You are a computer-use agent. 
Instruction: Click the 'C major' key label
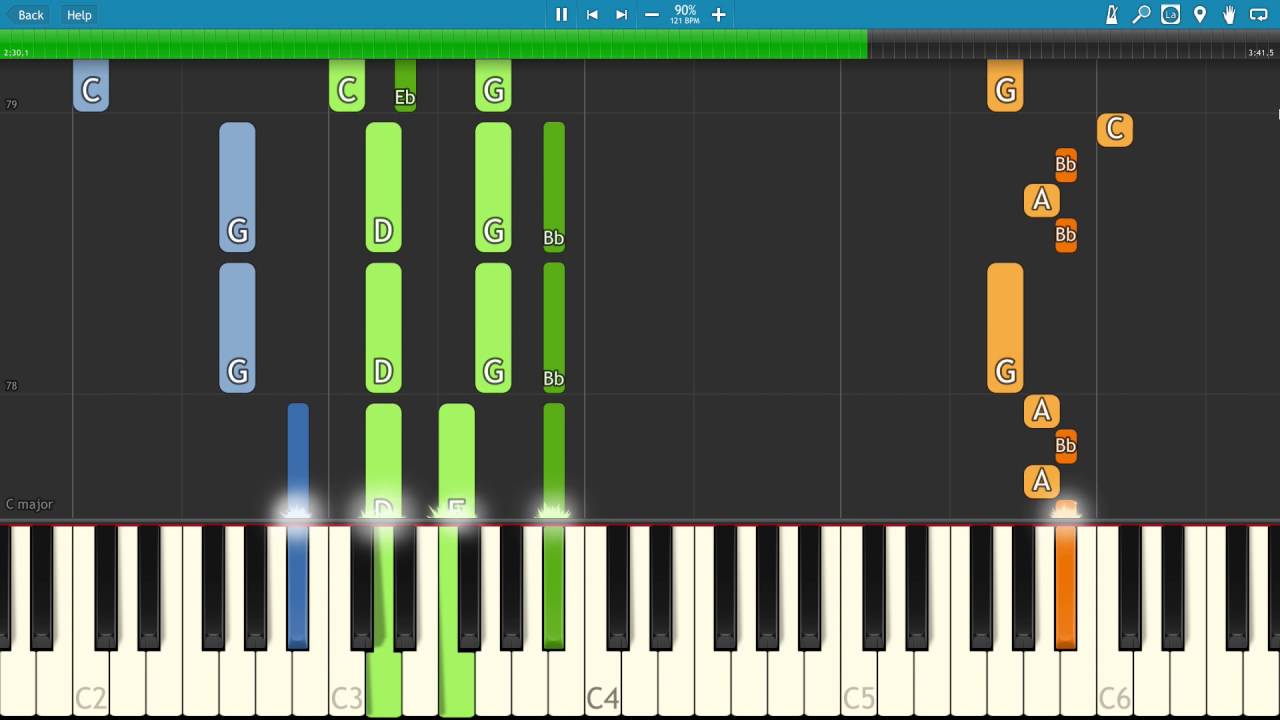click(29, 504)
